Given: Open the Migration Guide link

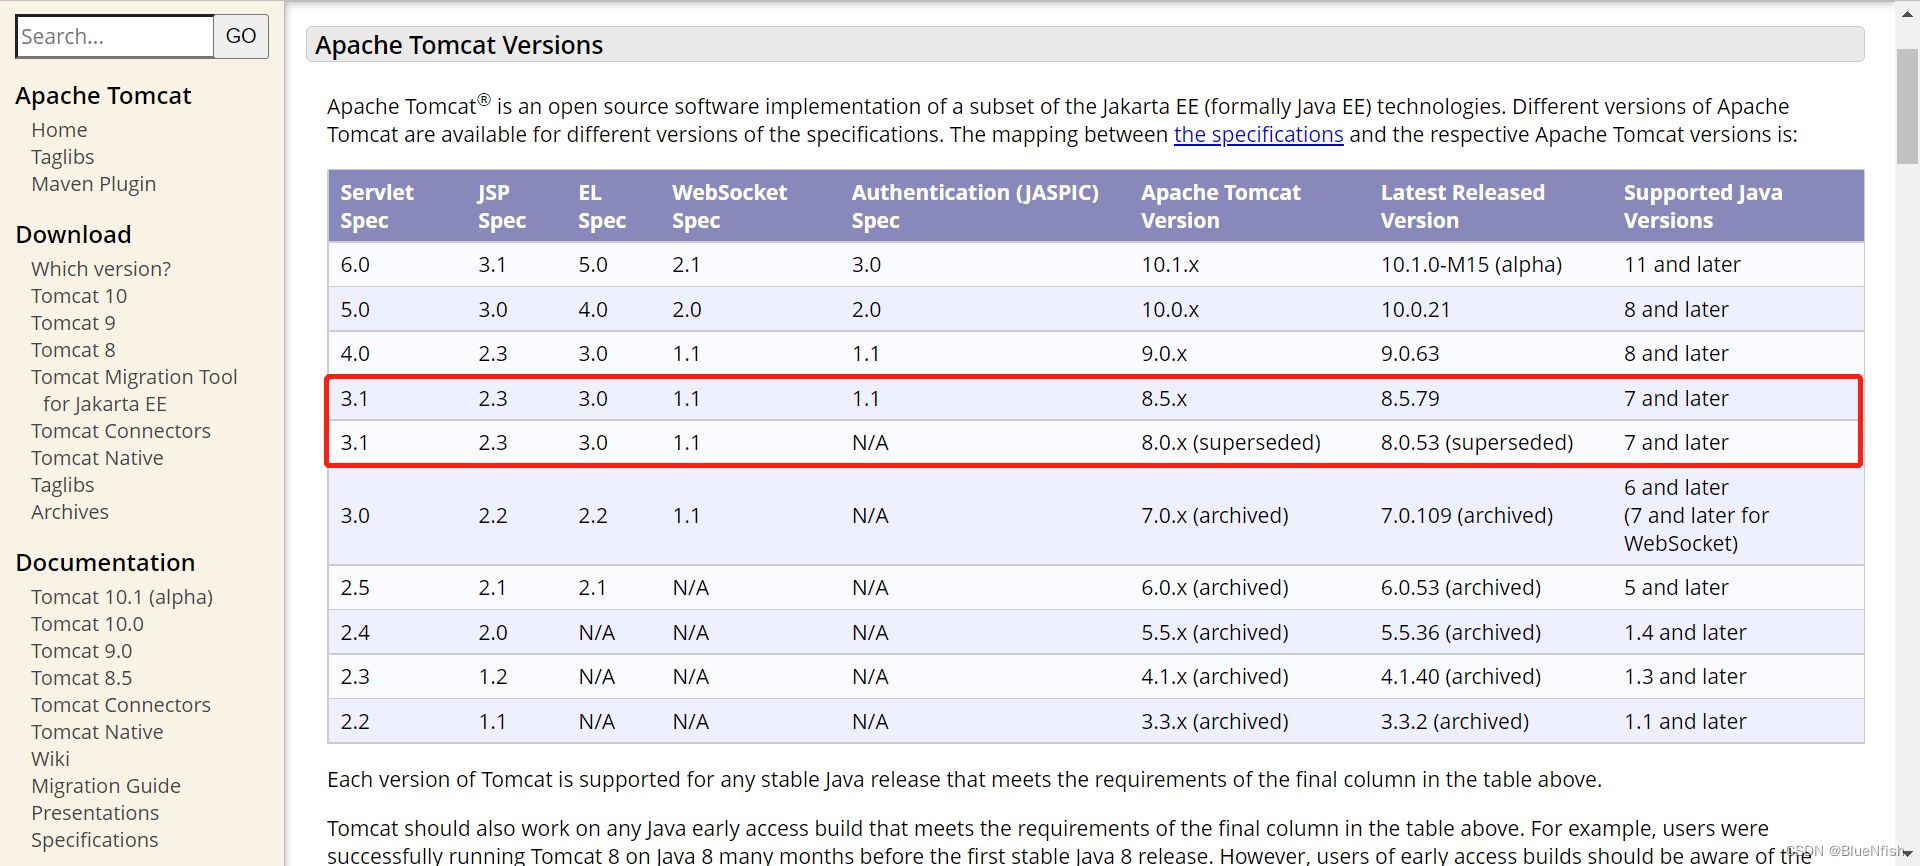Looking at the screenshot, I should pos(106,786).
